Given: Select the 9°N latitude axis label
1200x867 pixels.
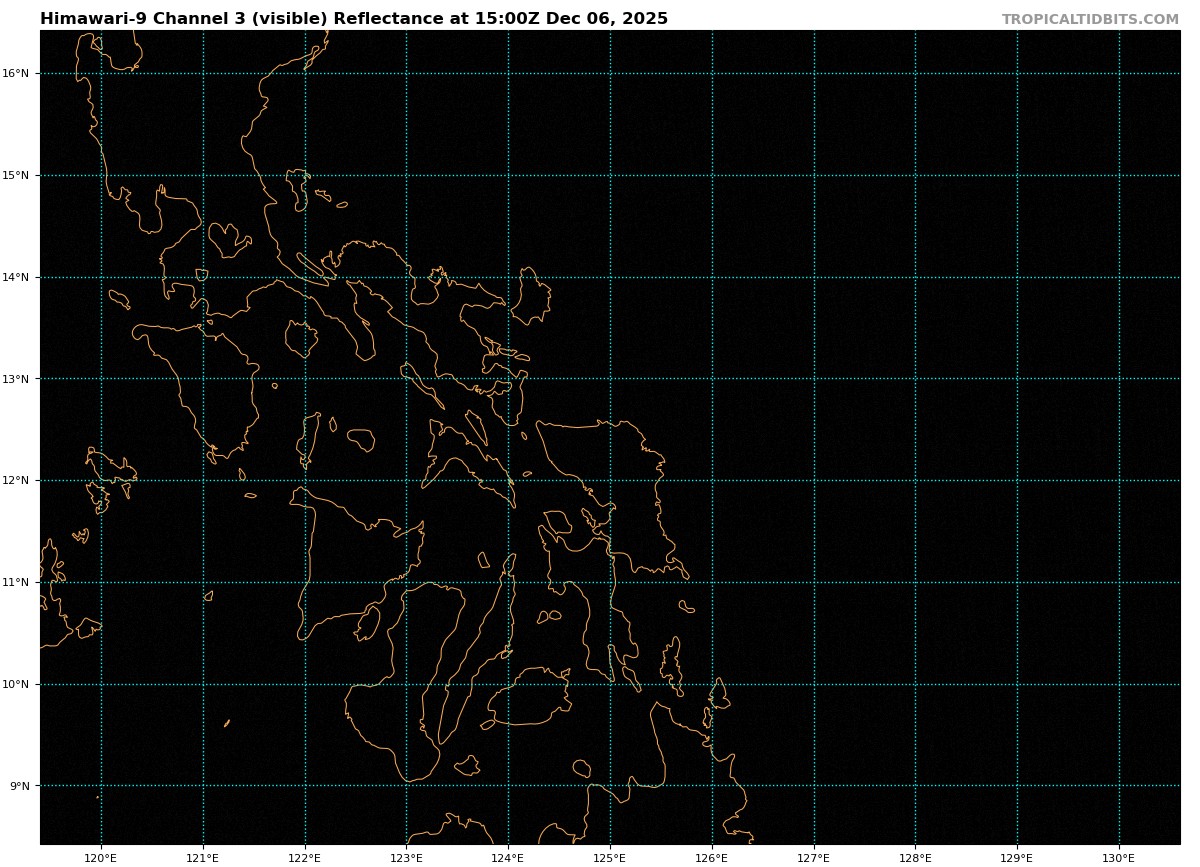Looking at the screenshot, I should 20,786.
